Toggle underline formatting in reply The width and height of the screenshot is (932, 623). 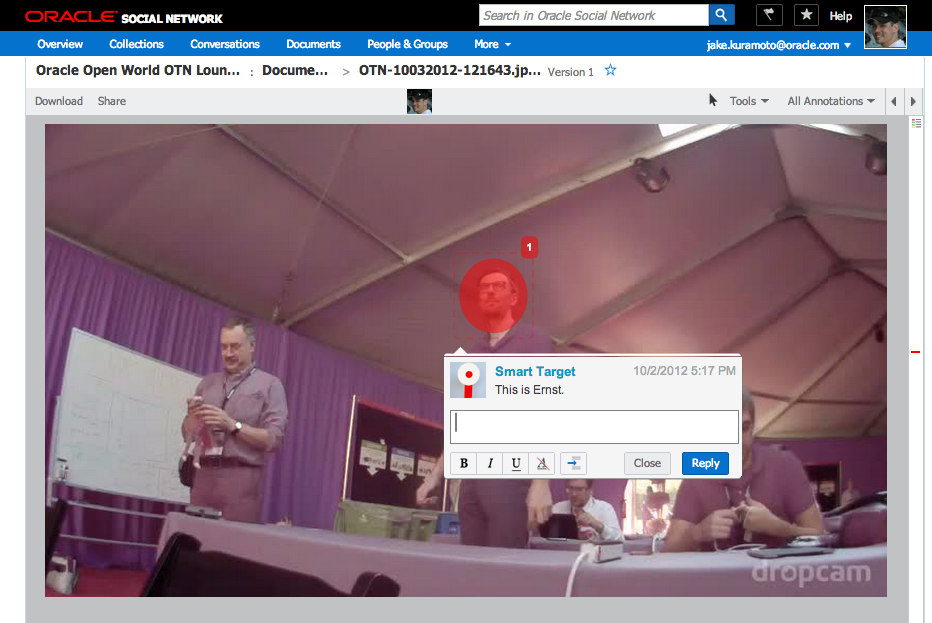516,463
